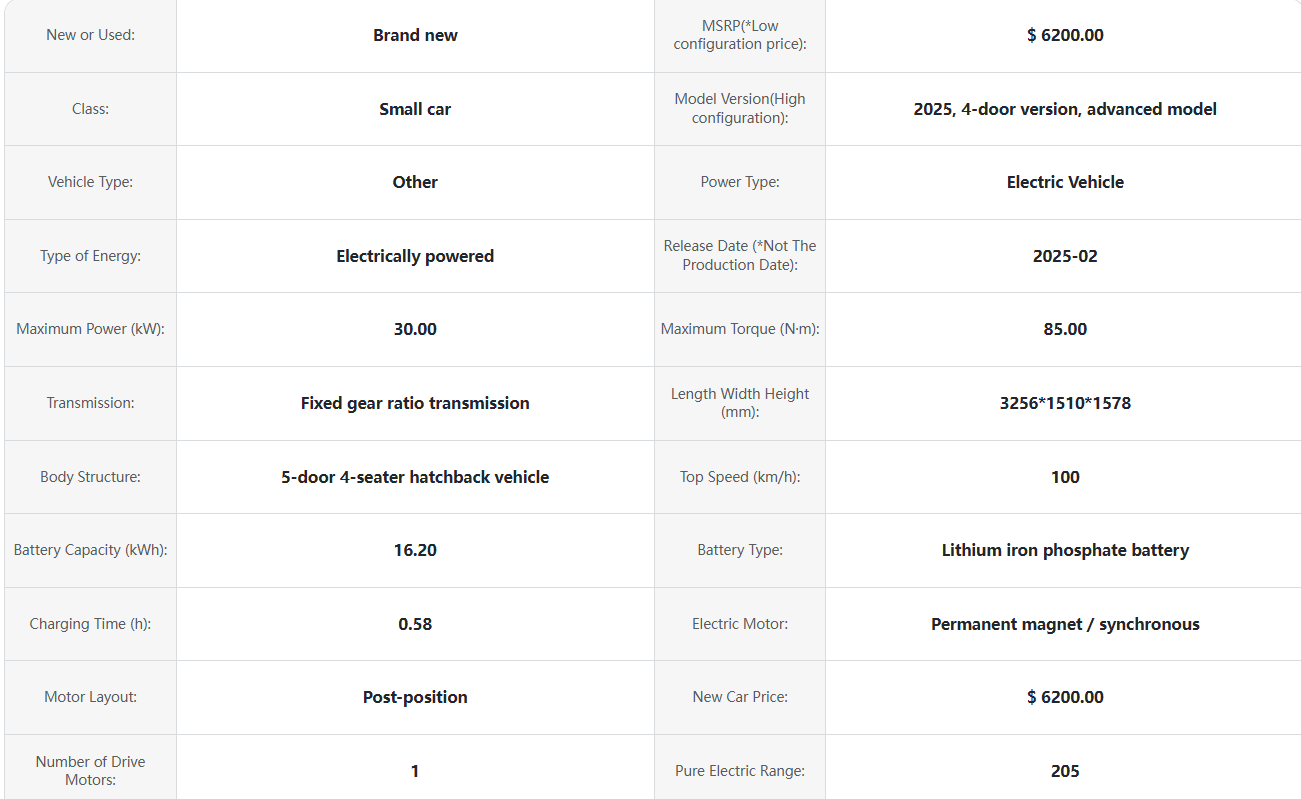1301x799 pixels.
Task: Select the Model Version value text
Action: [x=1065, y=109]
